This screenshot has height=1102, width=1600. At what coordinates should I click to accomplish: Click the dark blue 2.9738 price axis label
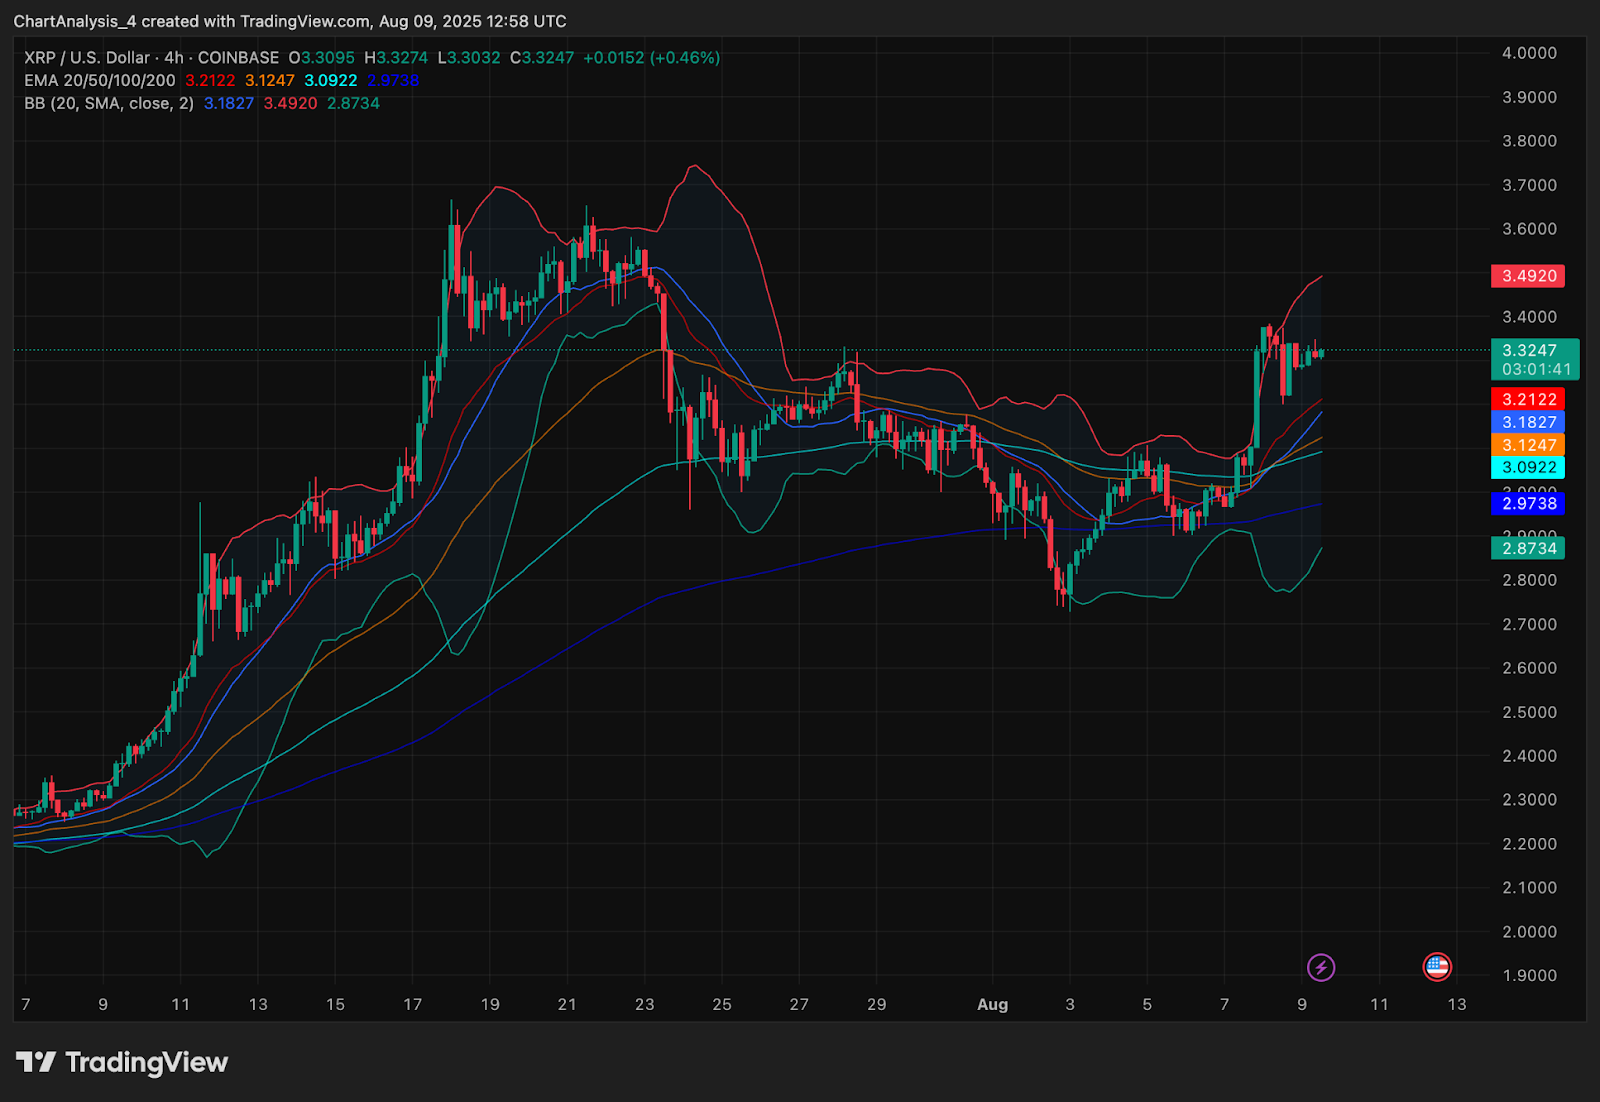coord(1529,504)
